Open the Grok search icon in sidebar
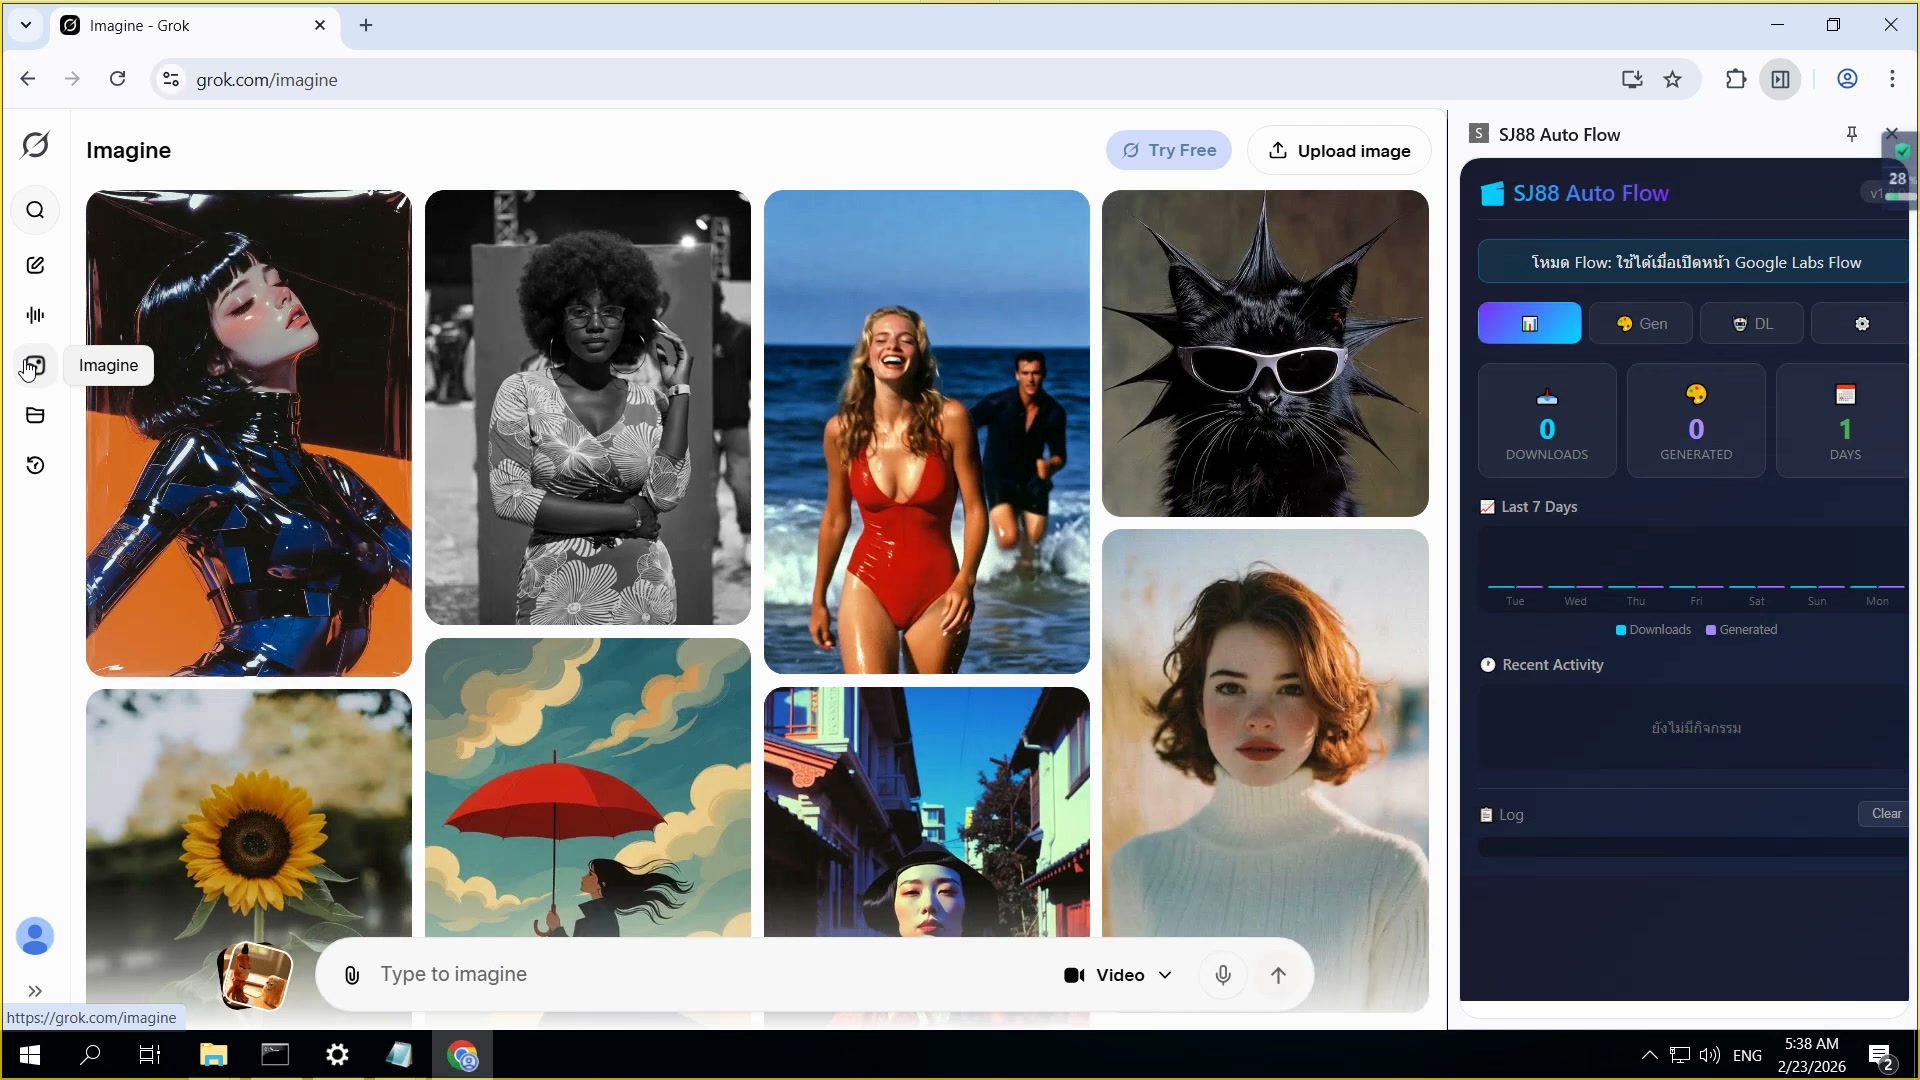 [x=35, y=210]
